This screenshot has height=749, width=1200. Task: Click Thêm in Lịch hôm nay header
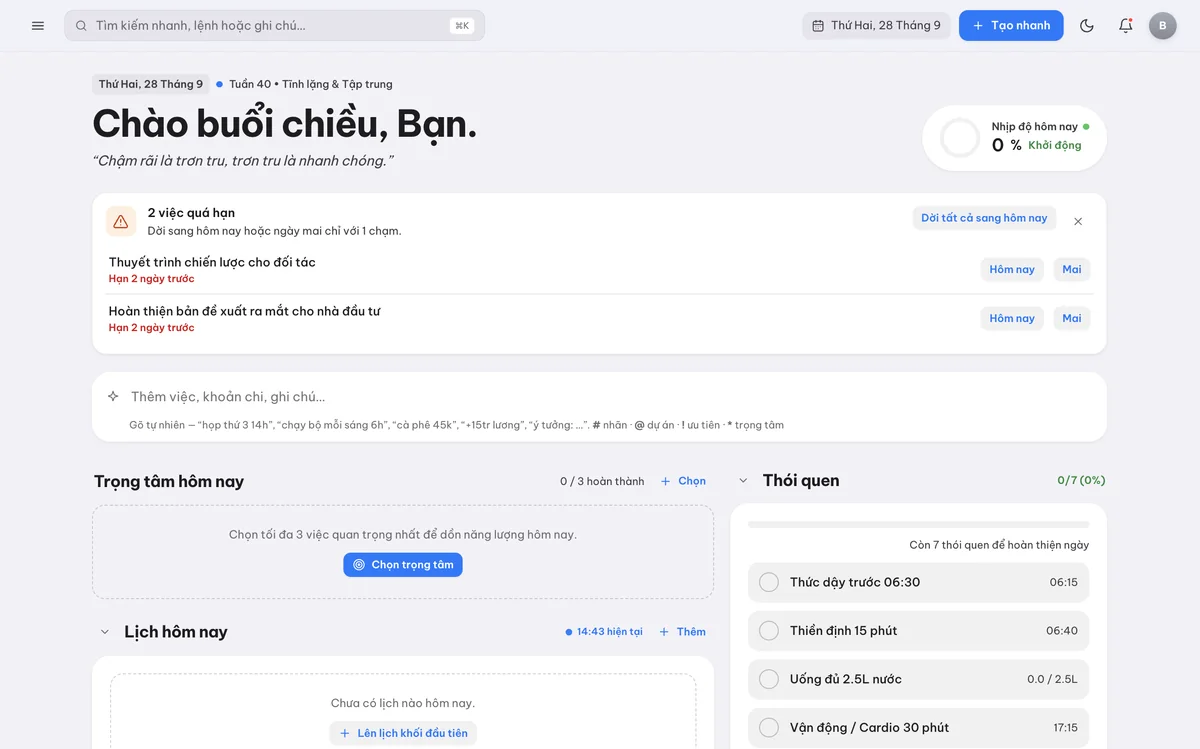(x=682, y=632)
